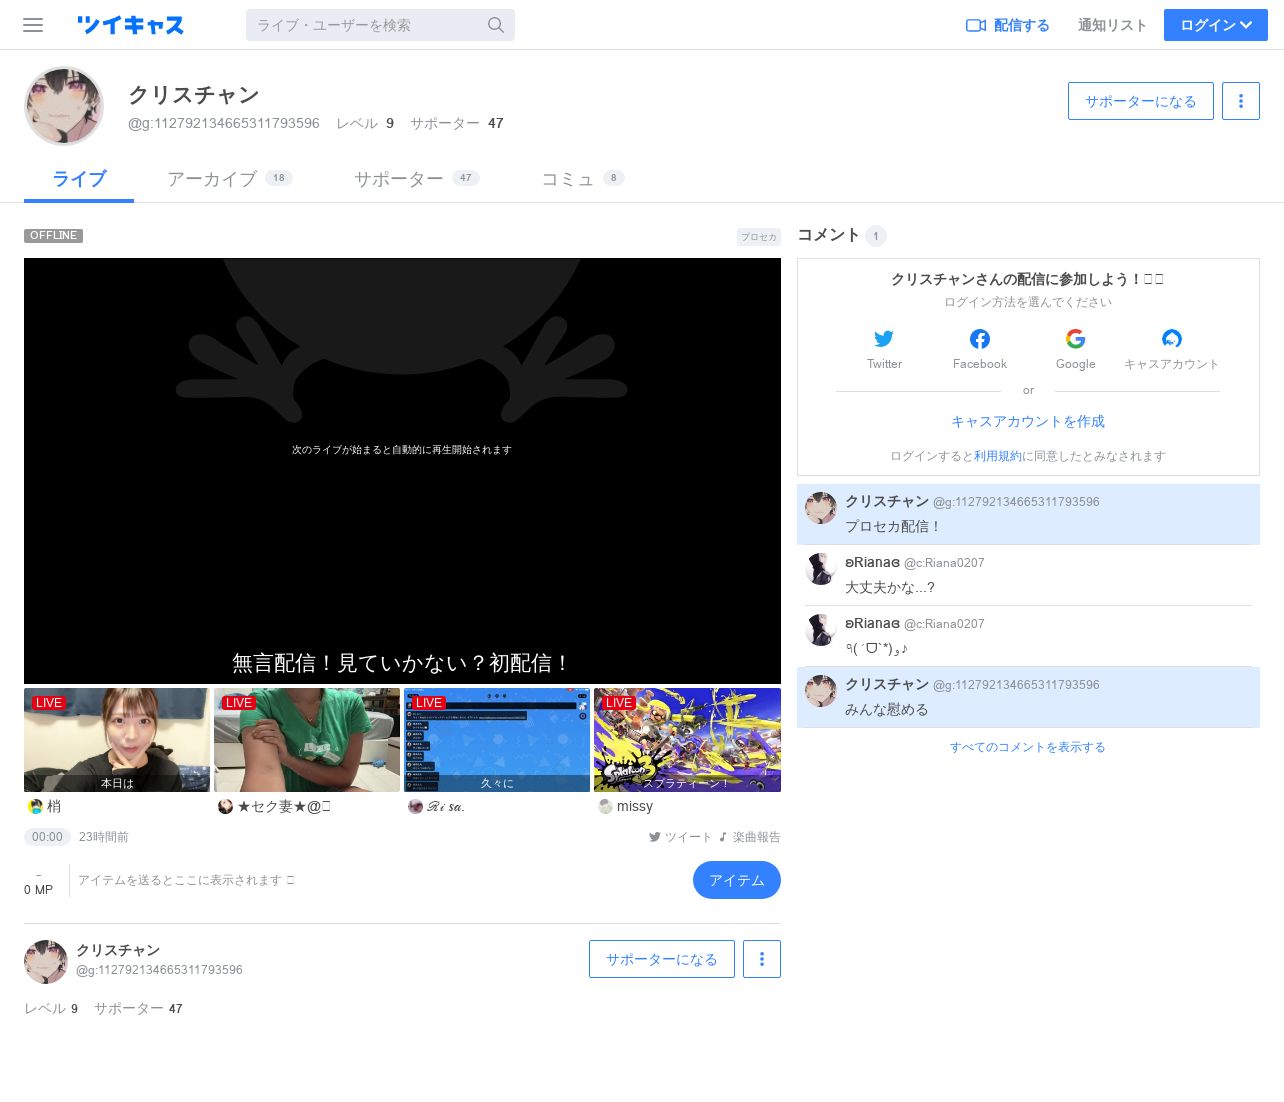Switch to the アーカイブ tab

tap(229, 179)
